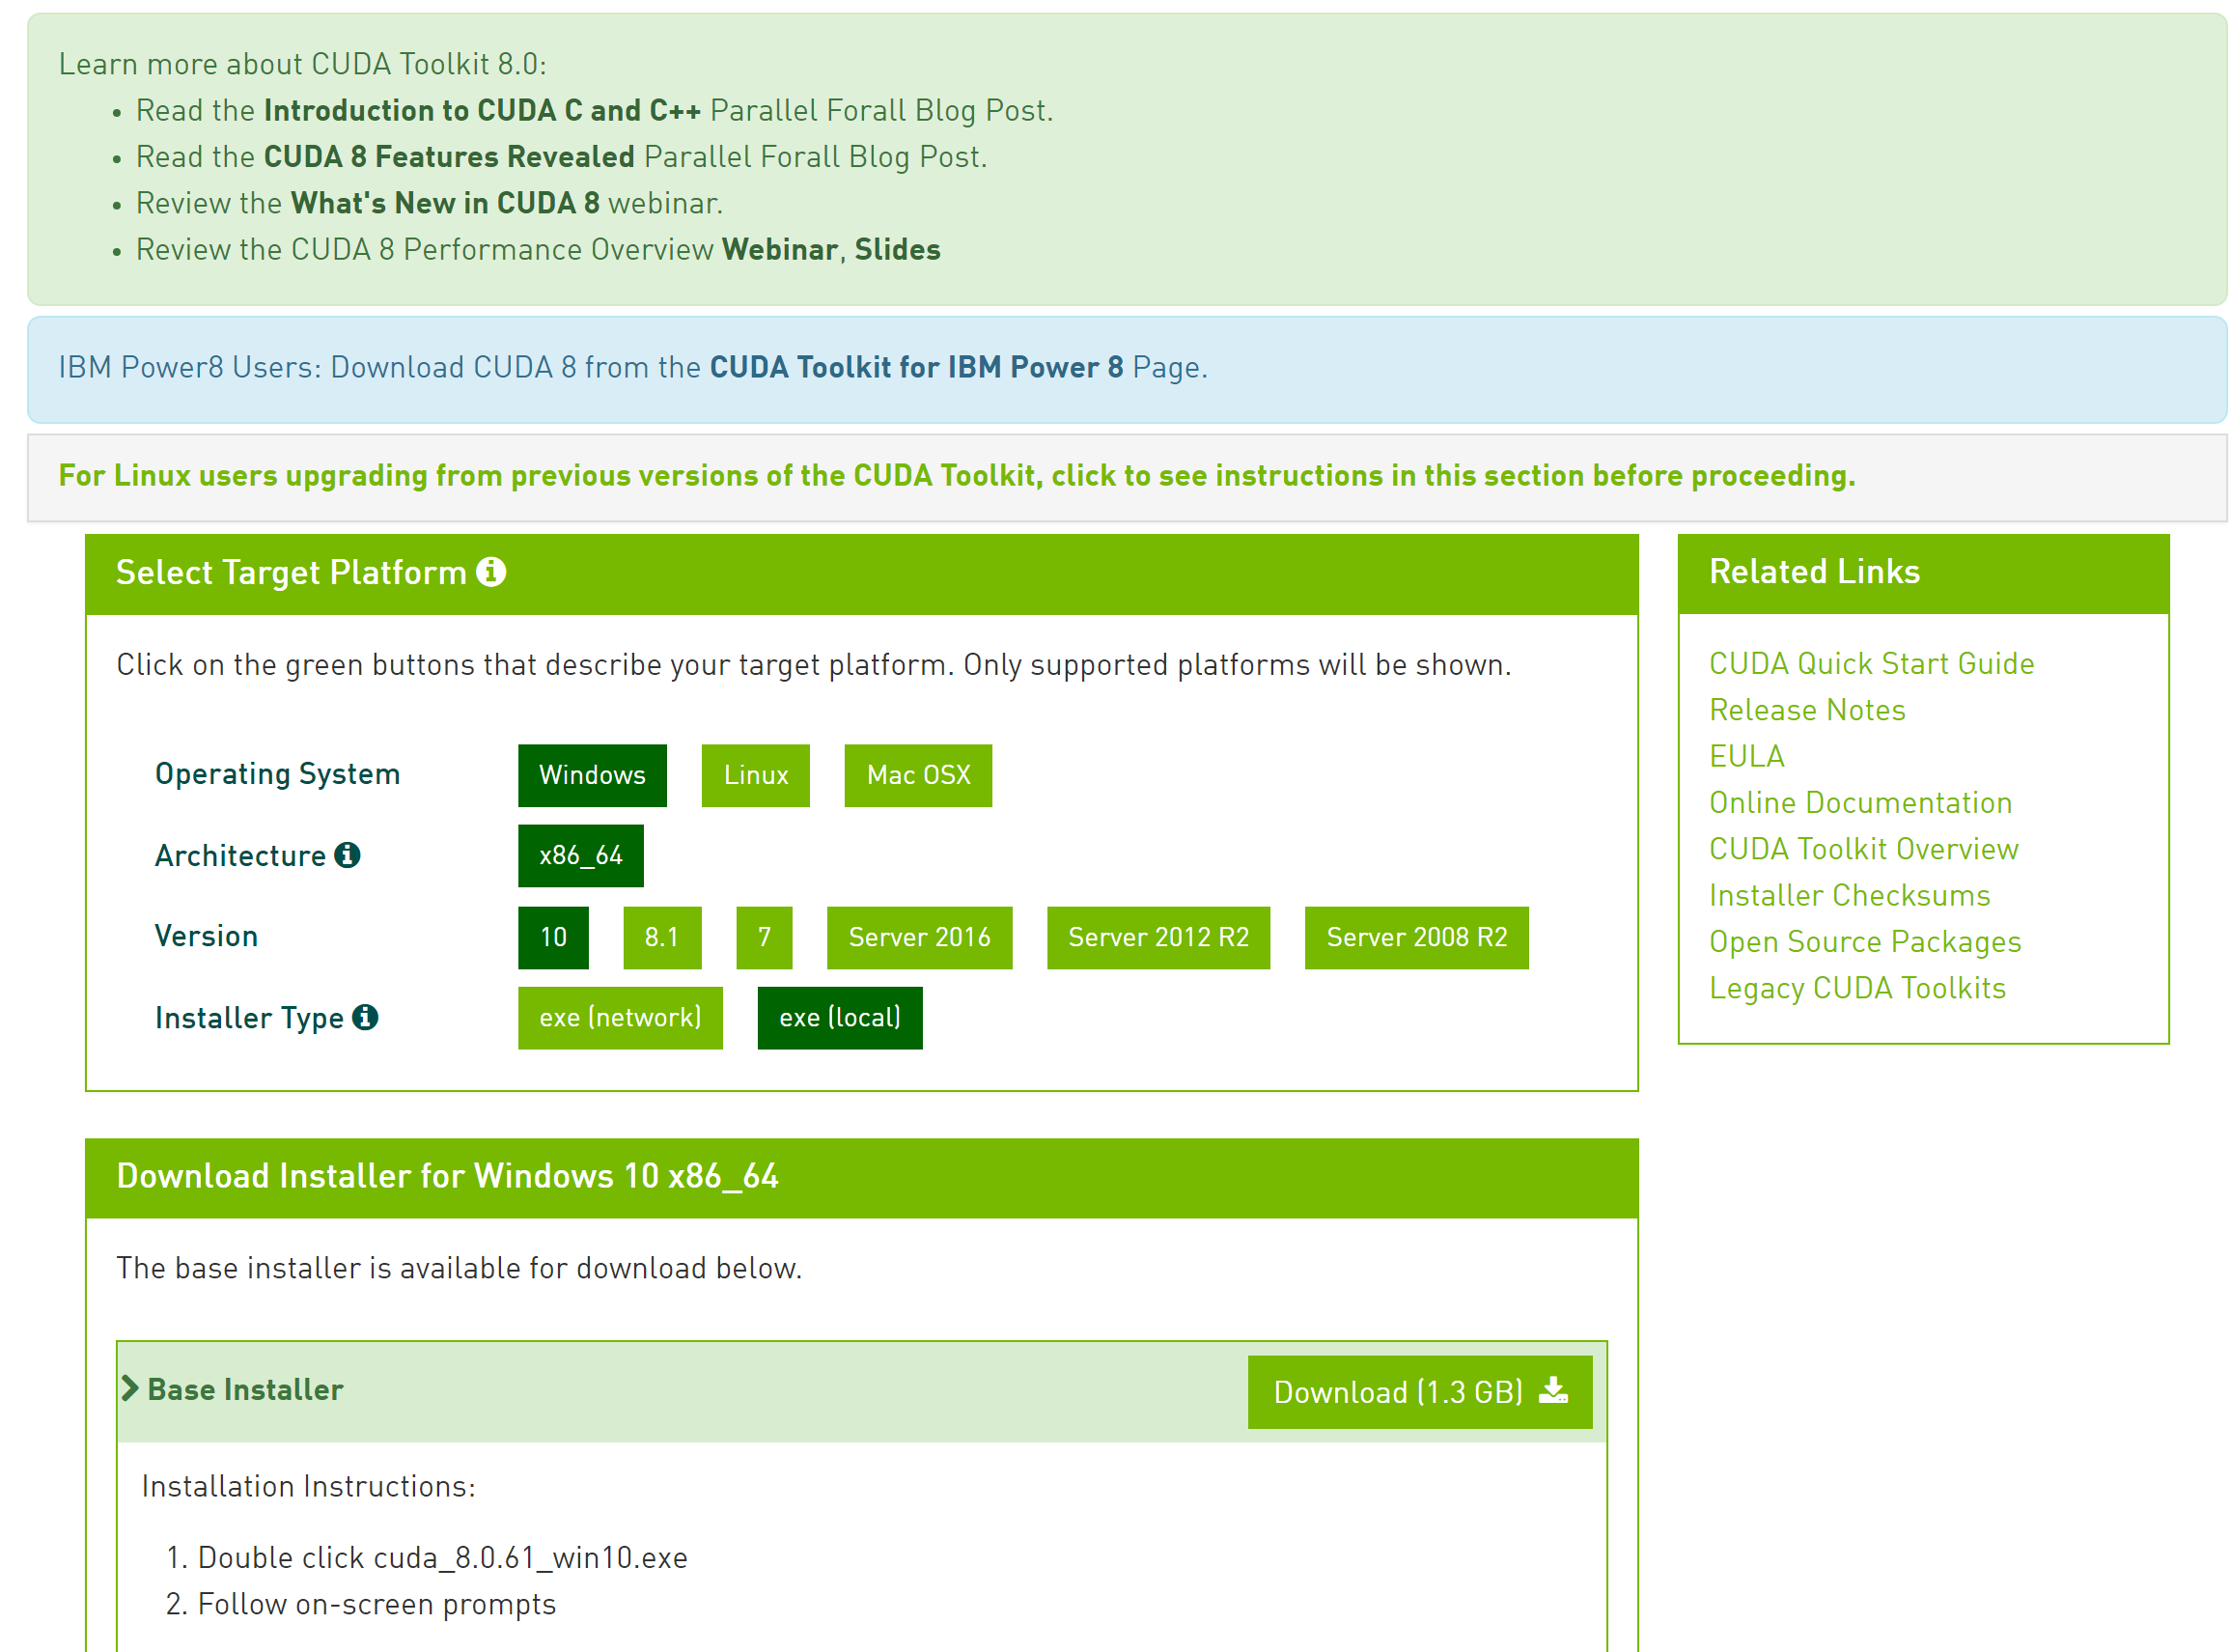Click the download arrow icon in Download button
2231x1652 pixels.
(1552, 1390)
